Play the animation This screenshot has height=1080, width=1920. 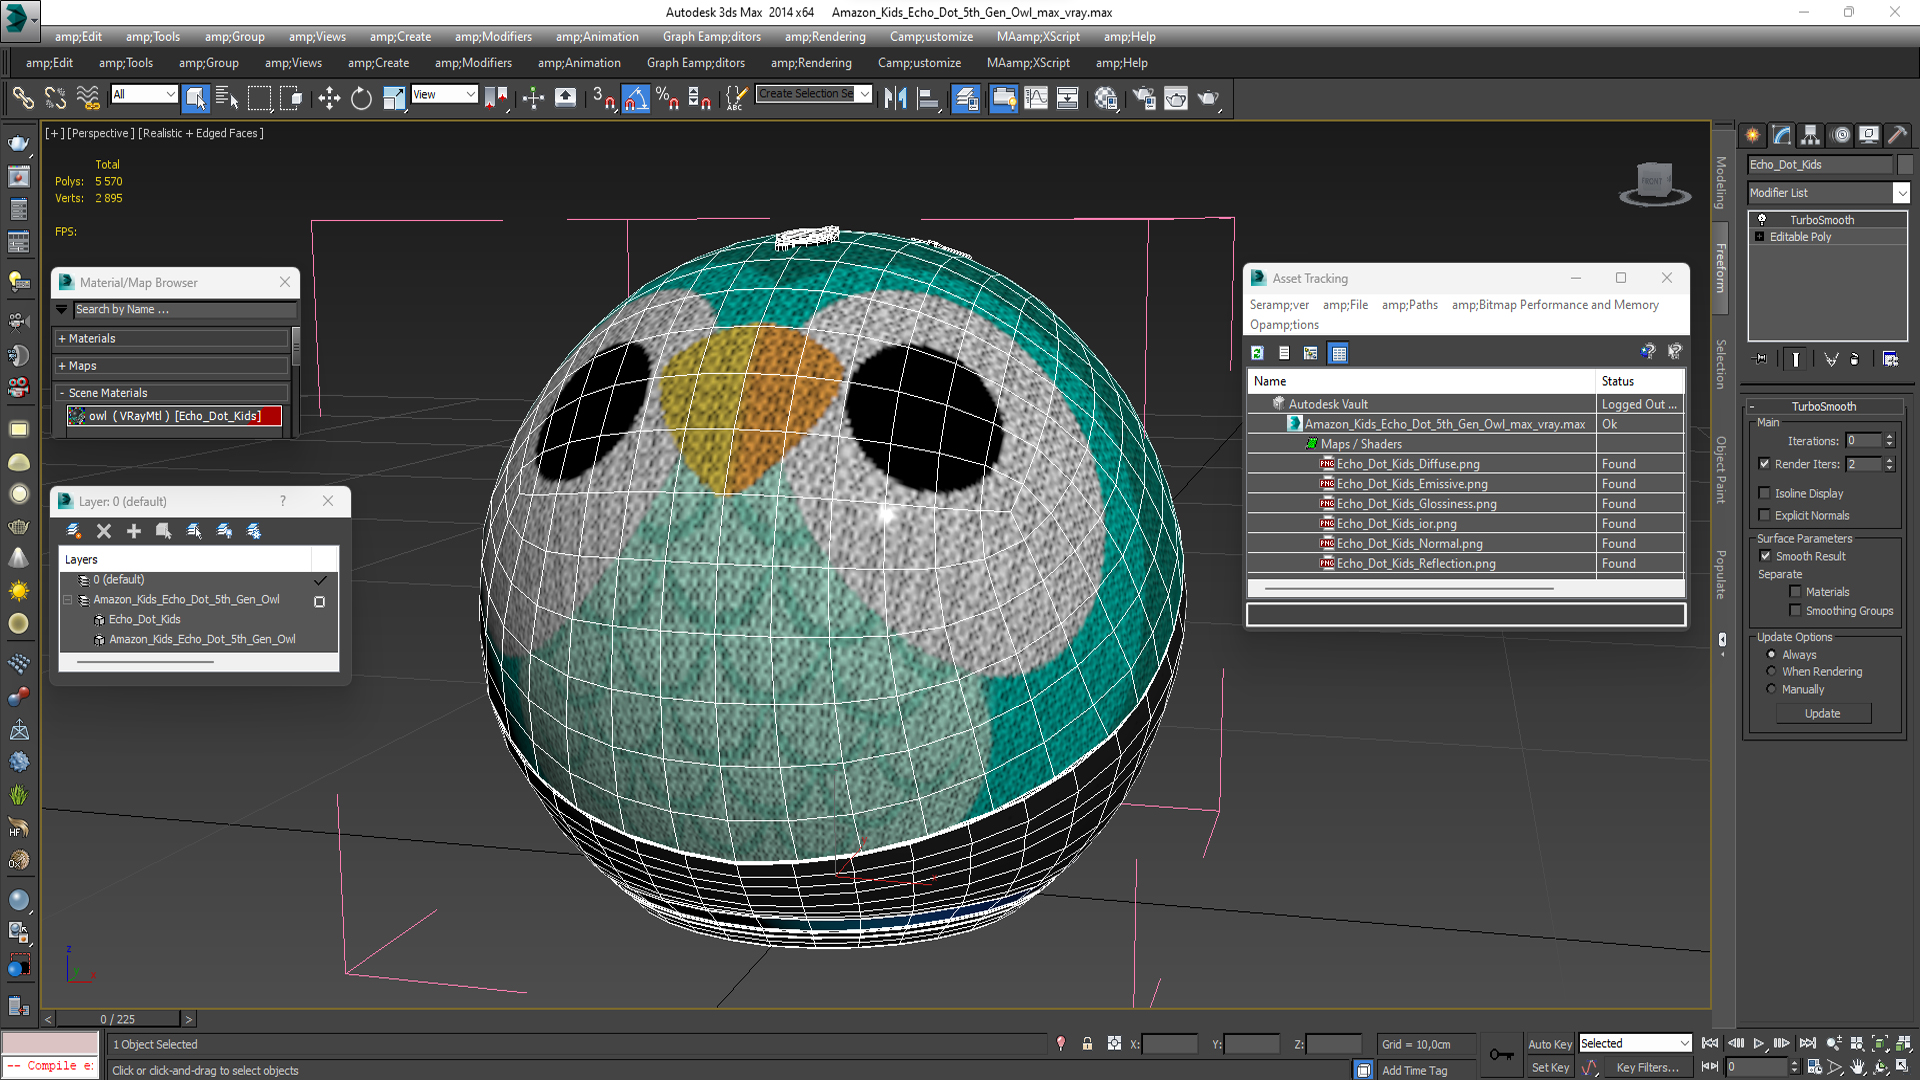[x=1758, y=1043]
